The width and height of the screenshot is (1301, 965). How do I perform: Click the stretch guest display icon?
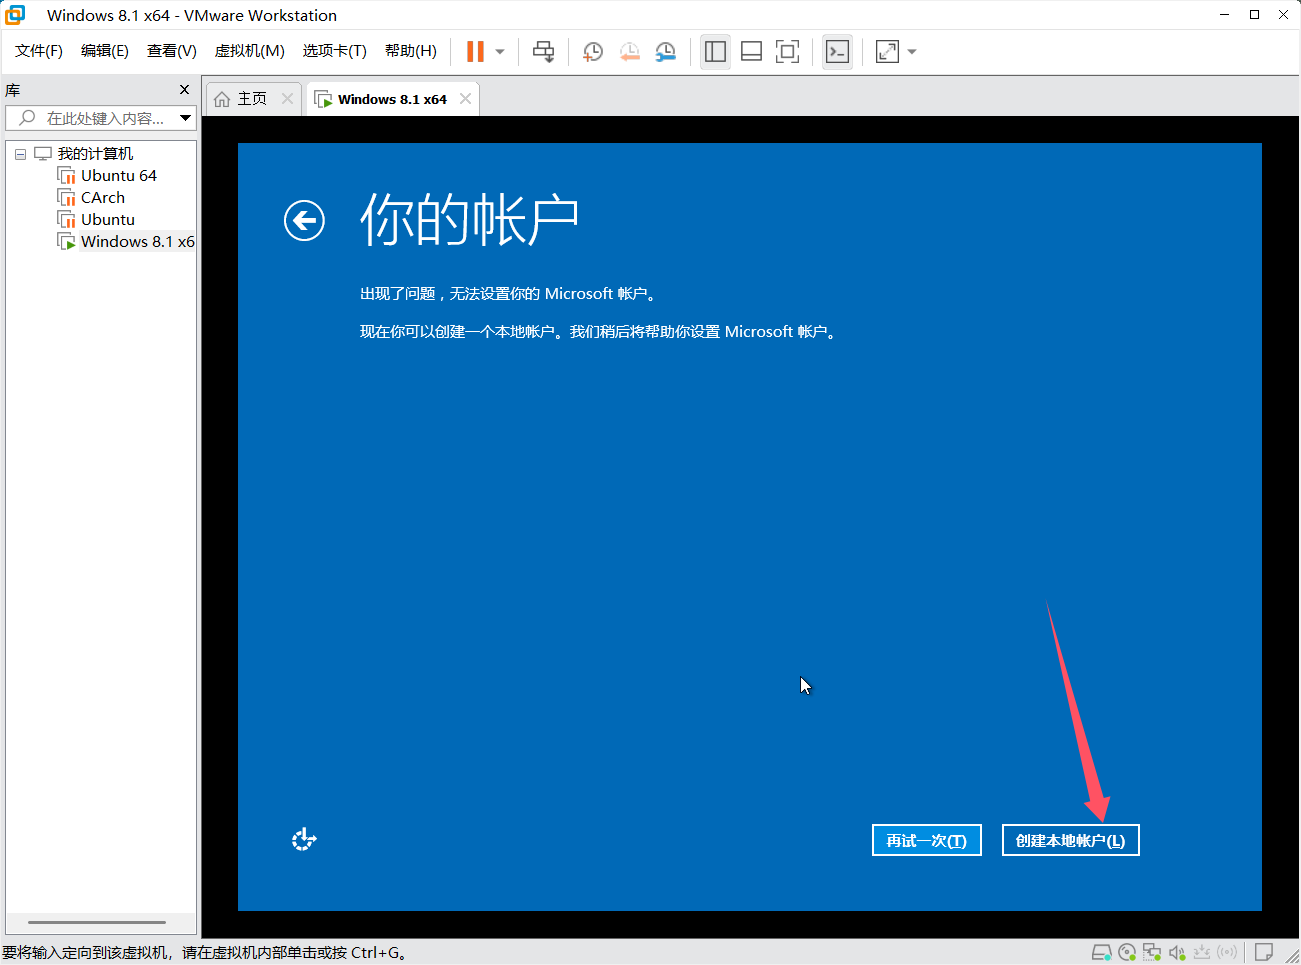point(887,52)
